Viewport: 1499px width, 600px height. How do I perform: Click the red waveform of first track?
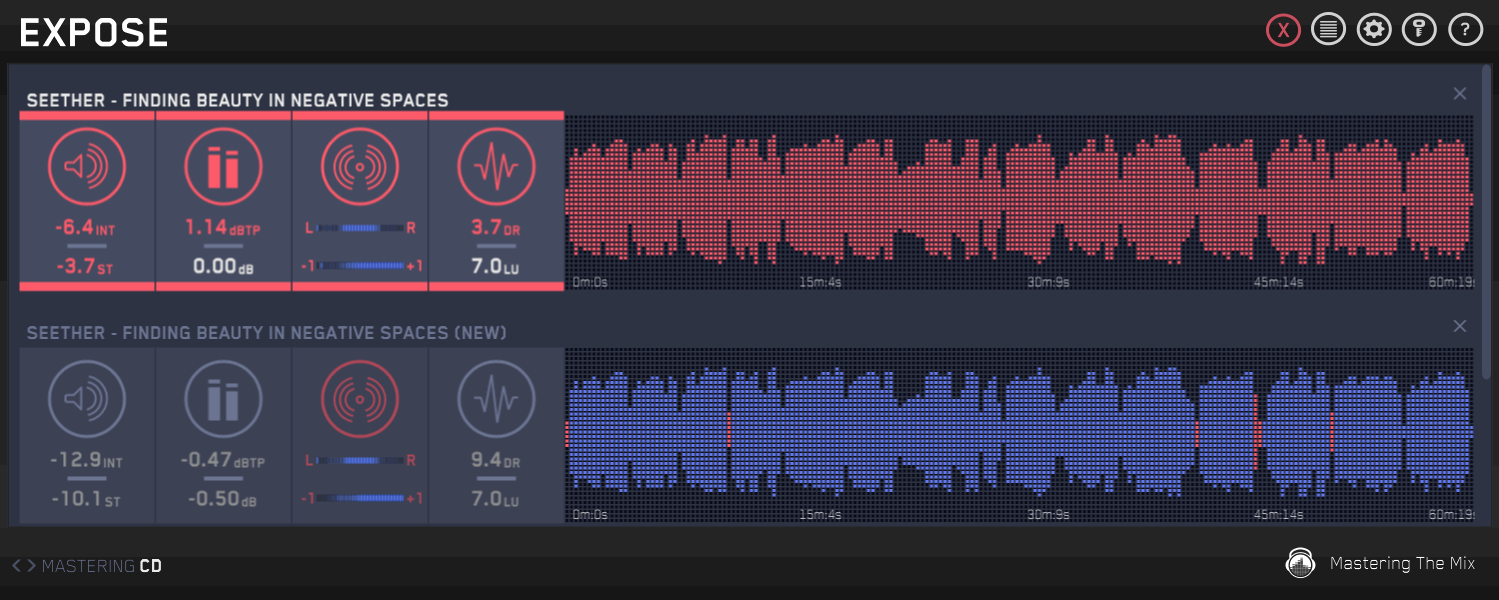[1019, 201]
